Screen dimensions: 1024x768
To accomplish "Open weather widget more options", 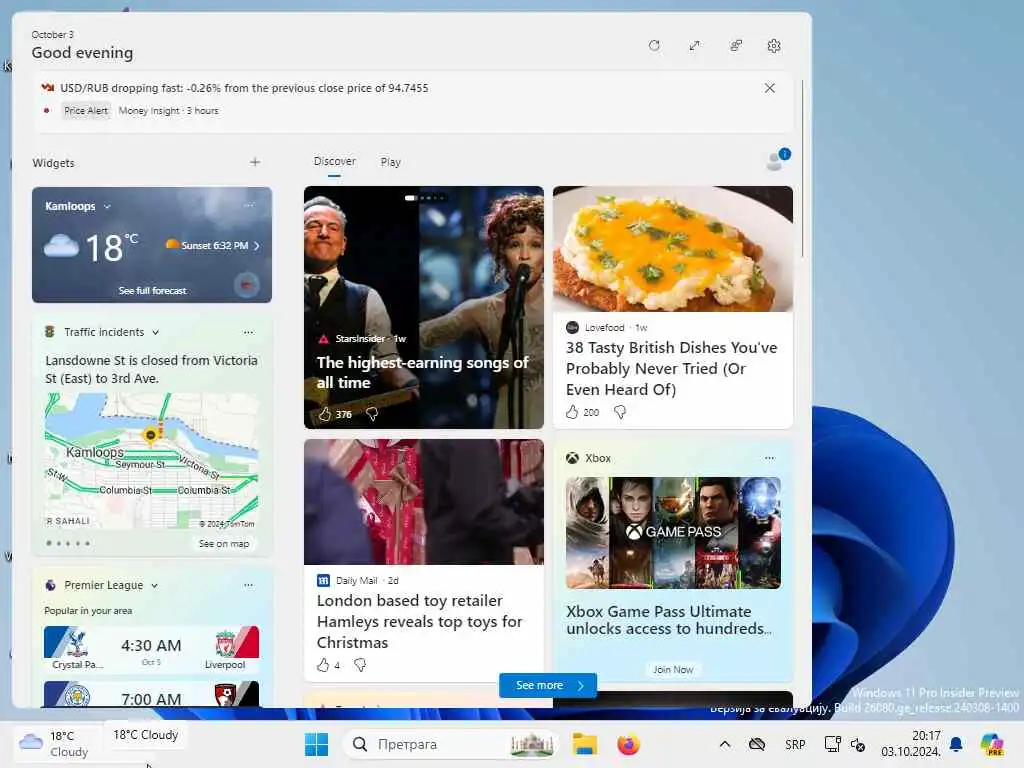I will pos(249,206).
